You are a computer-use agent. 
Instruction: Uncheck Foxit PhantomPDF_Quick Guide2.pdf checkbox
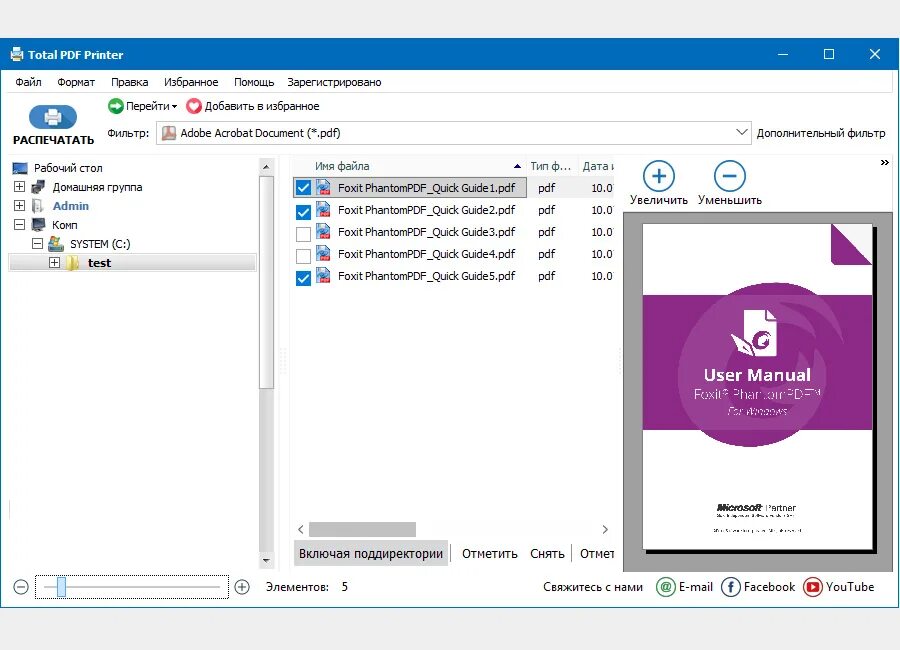tap(303, 212)
